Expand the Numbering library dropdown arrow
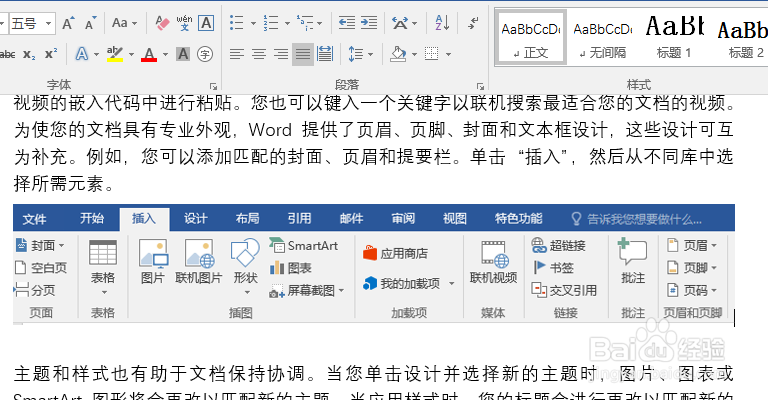 point(287,23)
